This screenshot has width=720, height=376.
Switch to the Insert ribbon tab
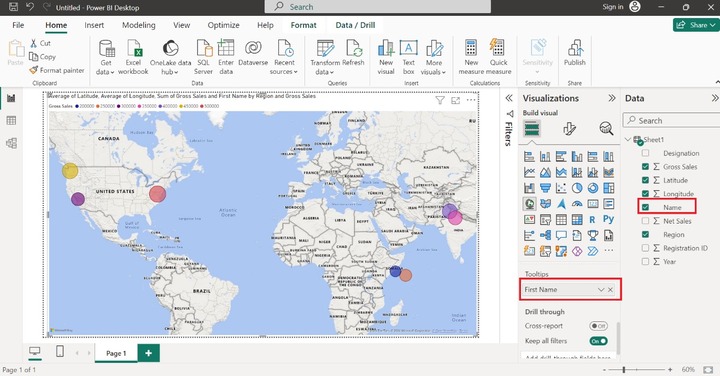click(94, 25)
